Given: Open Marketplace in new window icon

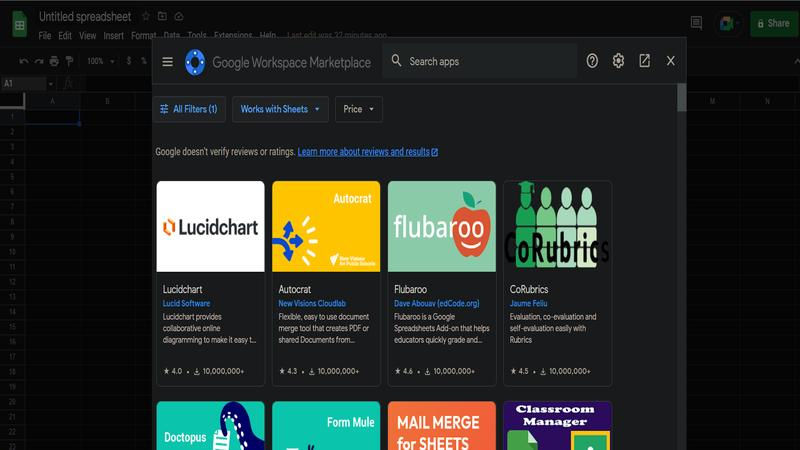Looking at the screenshot, I should [x=644, y=61].
